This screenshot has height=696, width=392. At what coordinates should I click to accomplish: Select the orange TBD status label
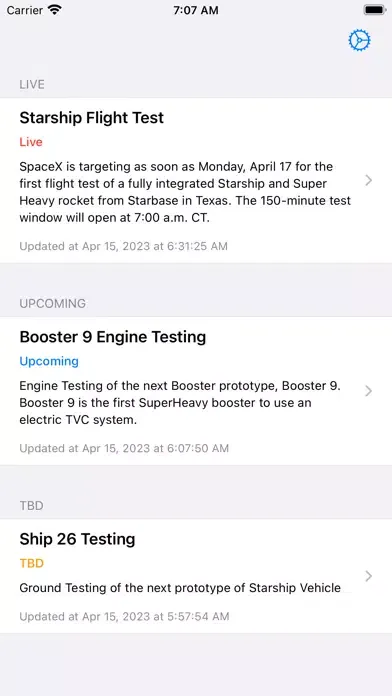coord(32,563)
